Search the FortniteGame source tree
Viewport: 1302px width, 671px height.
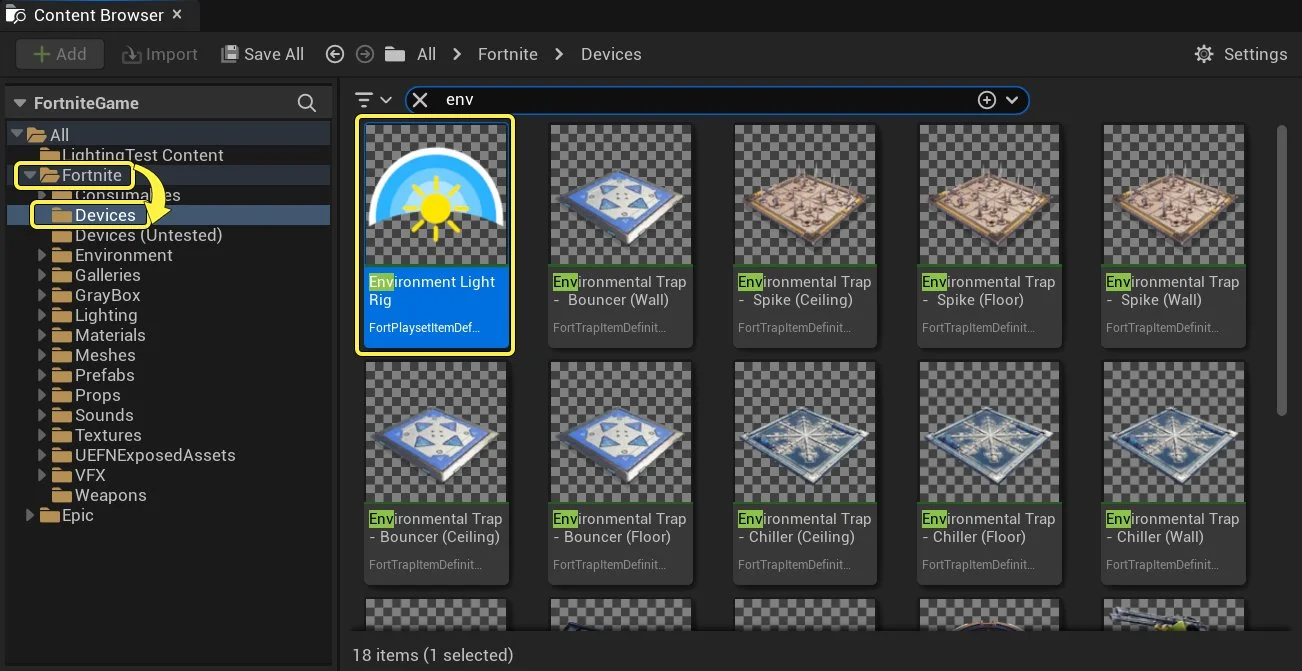click(307, 103)
